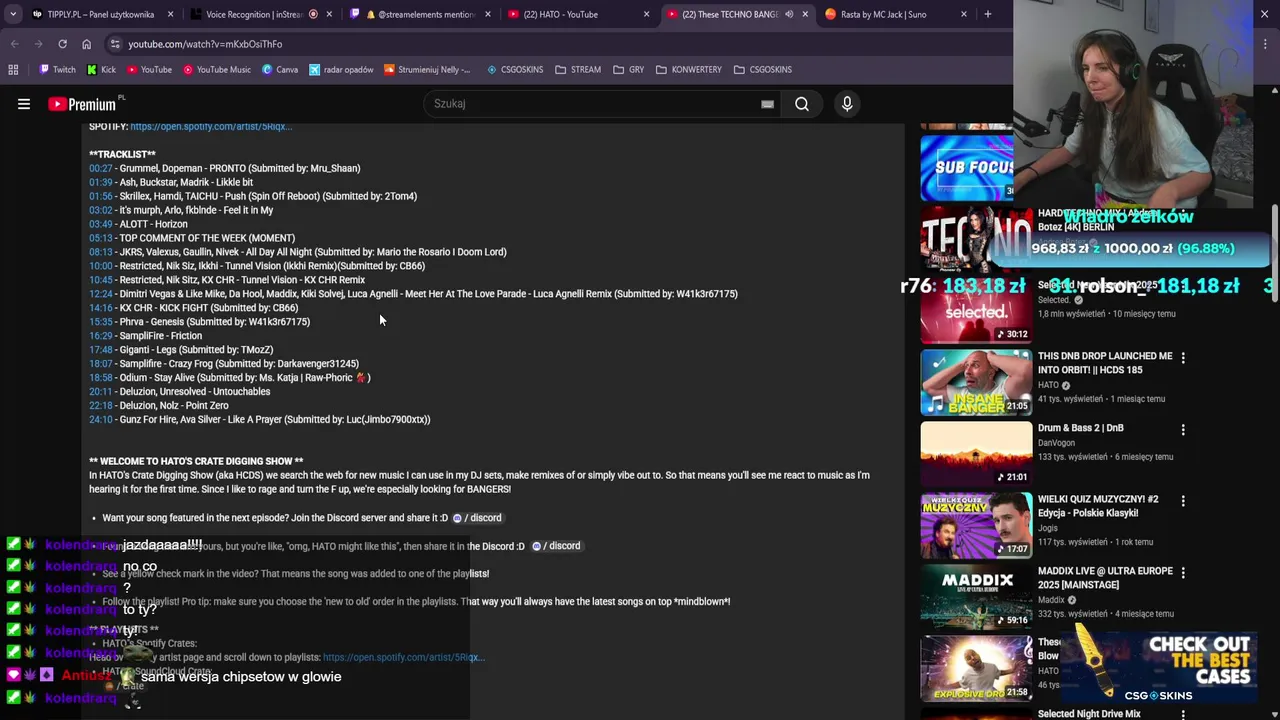
Task: Open the Strumieniuj Nelly bookmark
Action: coord(428,70)
